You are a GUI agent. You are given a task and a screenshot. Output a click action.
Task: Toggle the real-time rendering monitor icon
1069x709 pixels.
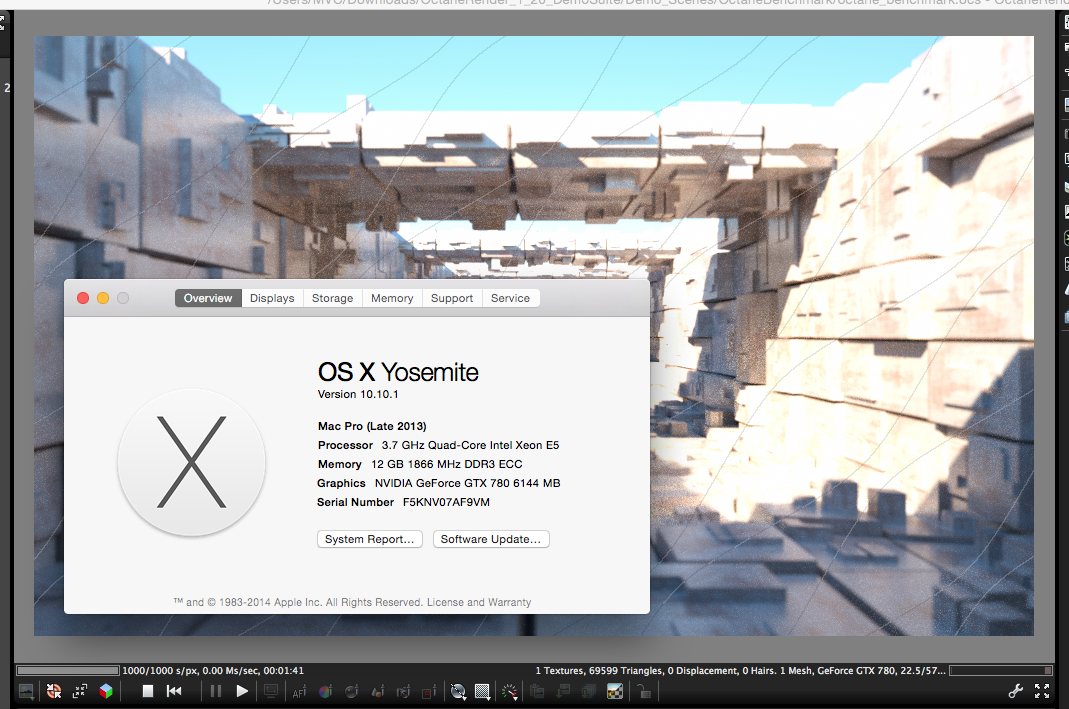tap(271, 692)
